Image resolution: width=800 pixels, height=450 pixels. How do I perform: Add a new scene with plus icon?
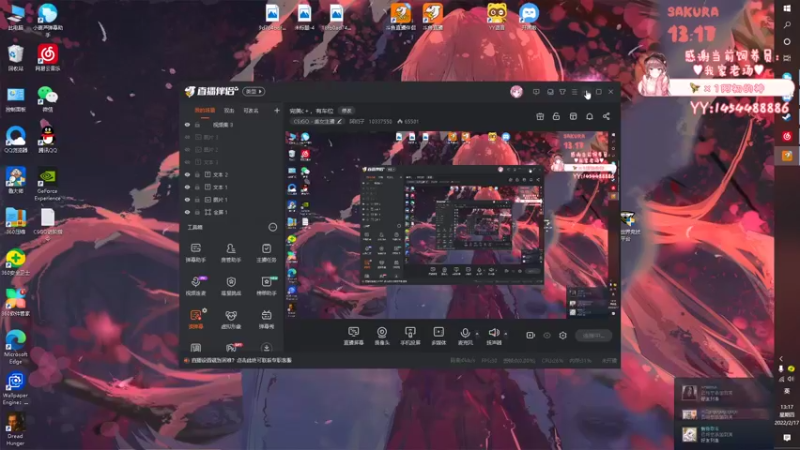click(277, 110)
